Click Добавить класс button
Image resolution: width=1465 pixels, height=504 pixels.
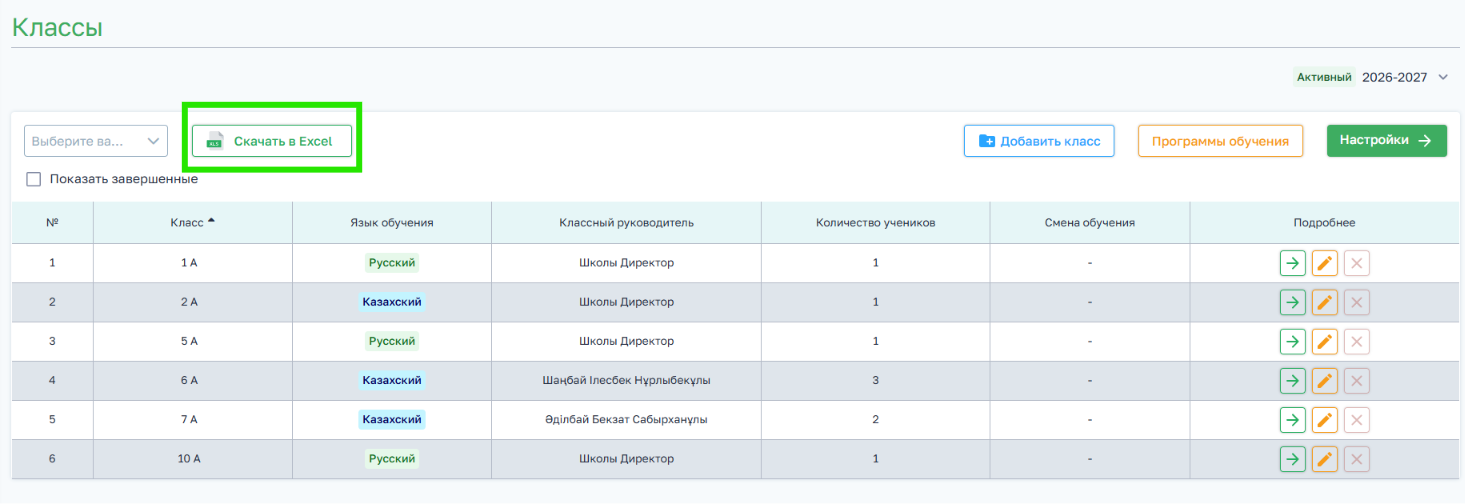tap(1039, 141)
